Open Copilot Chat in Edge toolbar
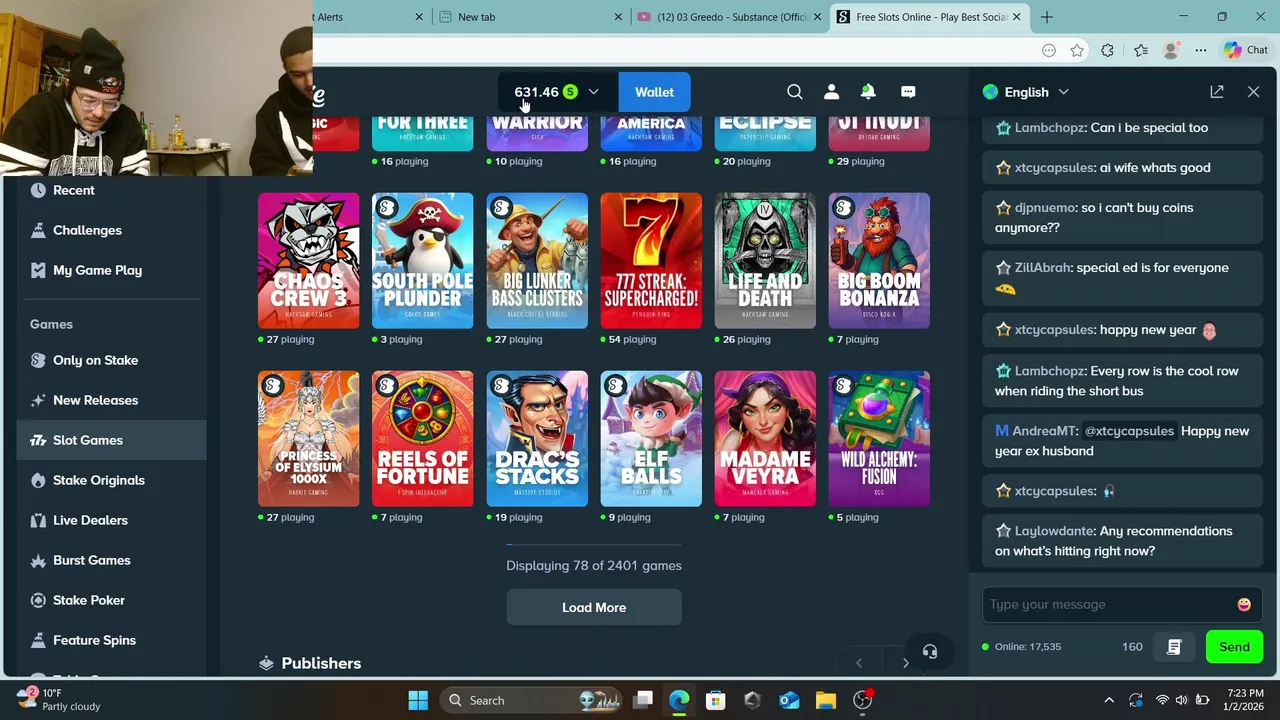The width and height of the screenshot is (1280, 720). coord(1245,50)
